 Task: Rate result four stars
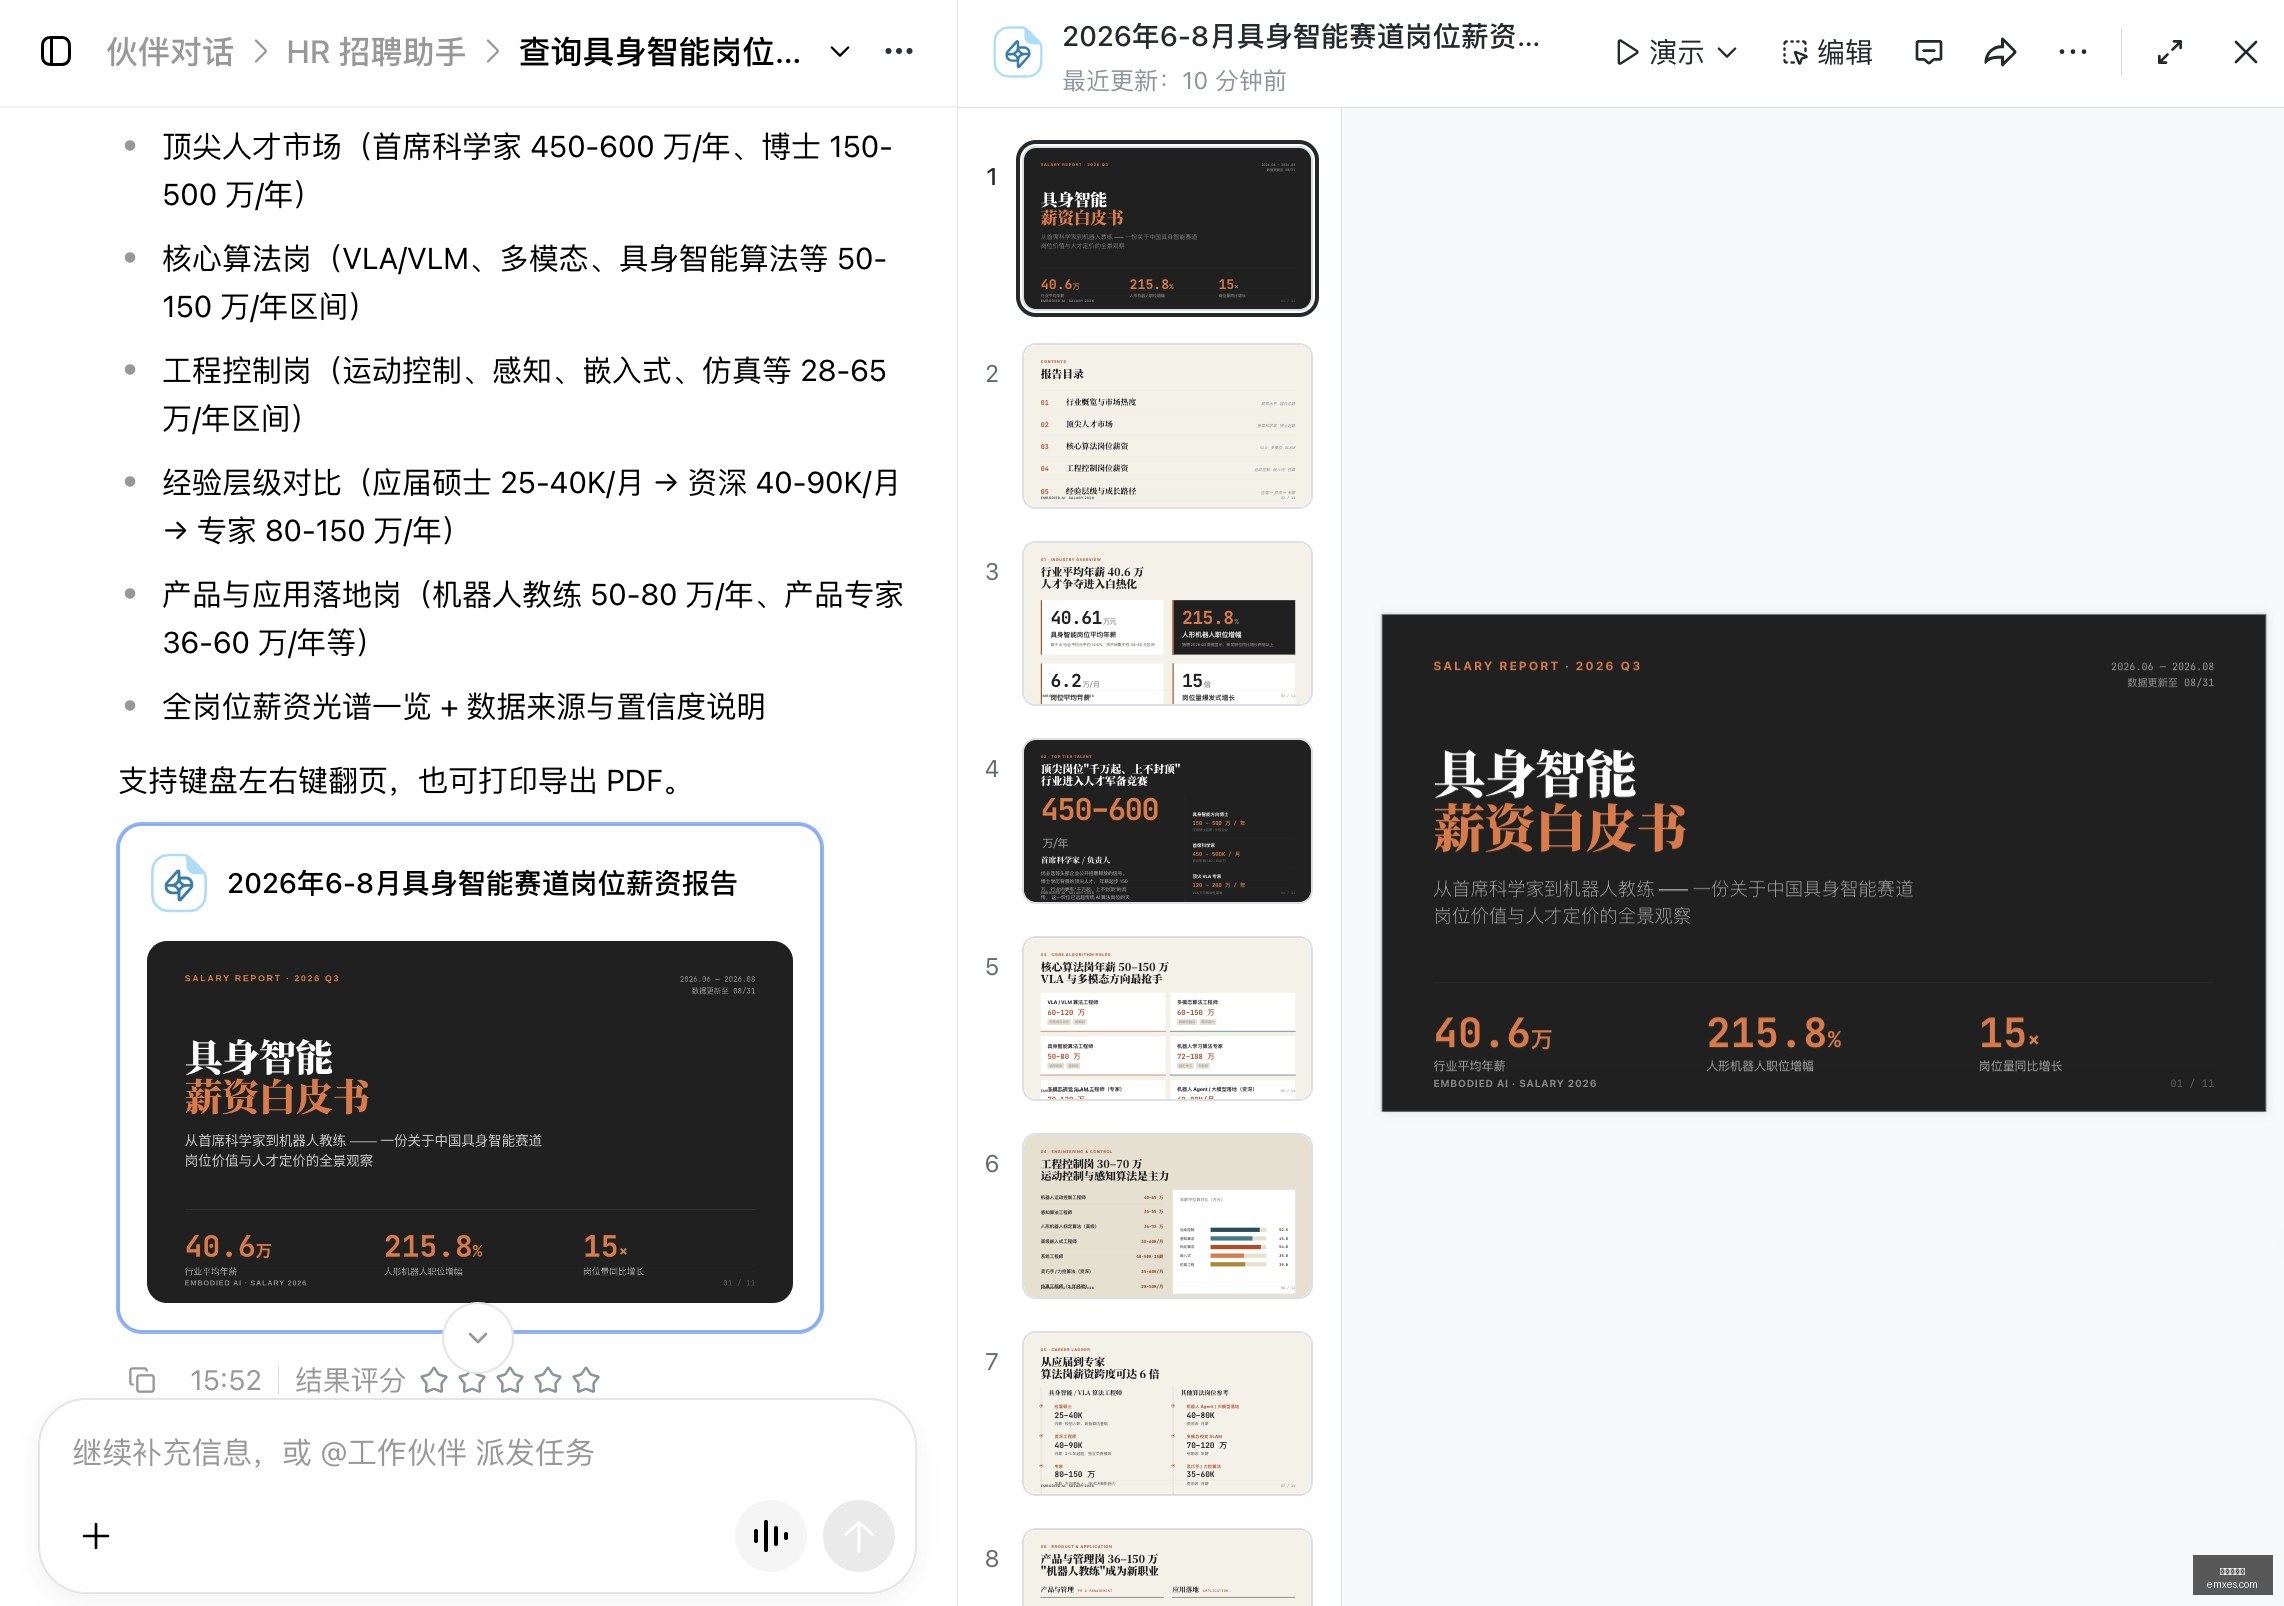coord(548,1381)
